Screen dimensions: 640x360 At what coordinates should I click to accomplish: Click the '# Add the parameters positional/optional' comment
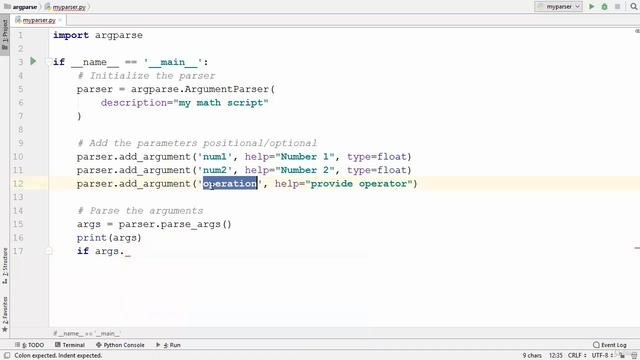[197, 143]
